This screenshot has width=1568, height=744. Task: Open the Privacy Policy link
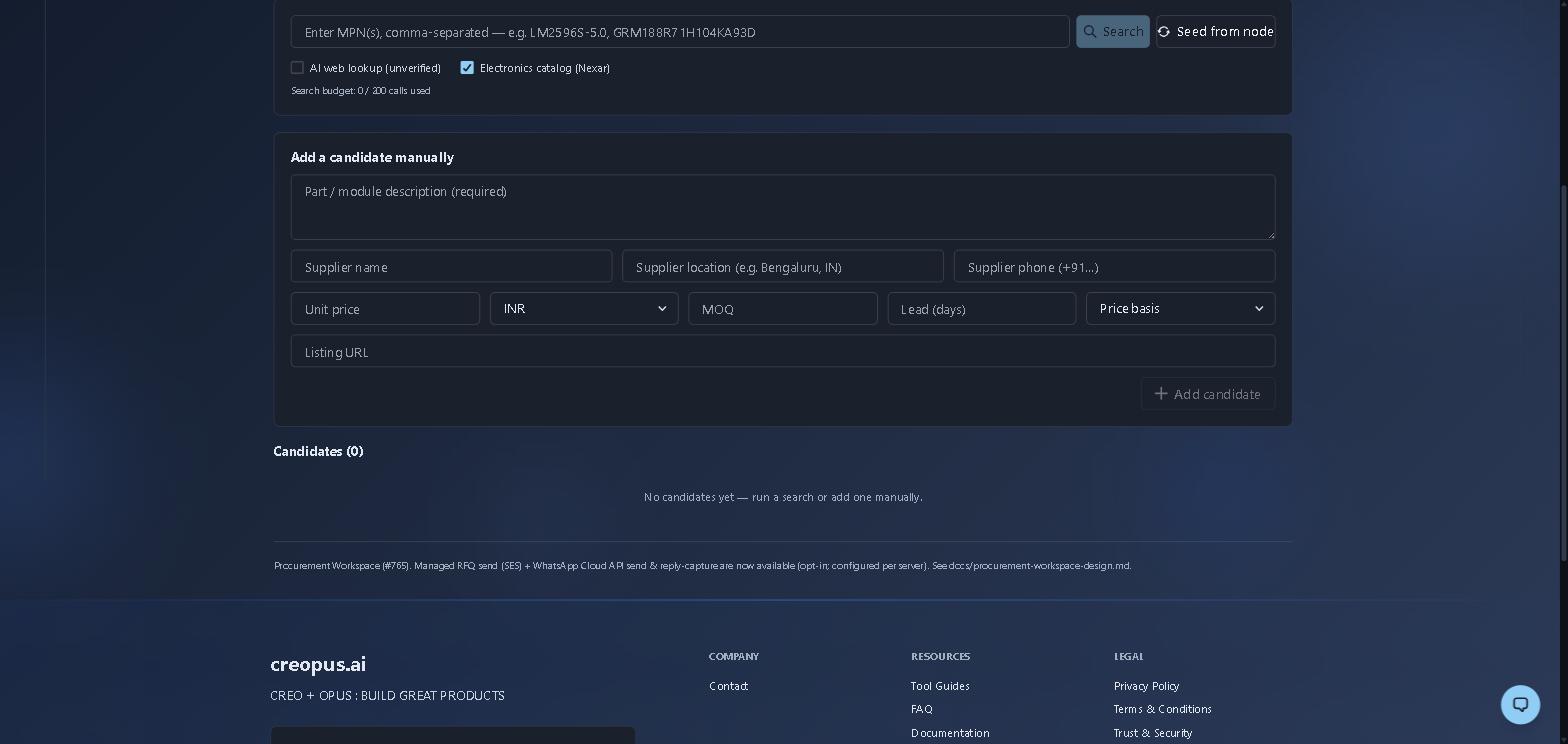coord(1147,686)
